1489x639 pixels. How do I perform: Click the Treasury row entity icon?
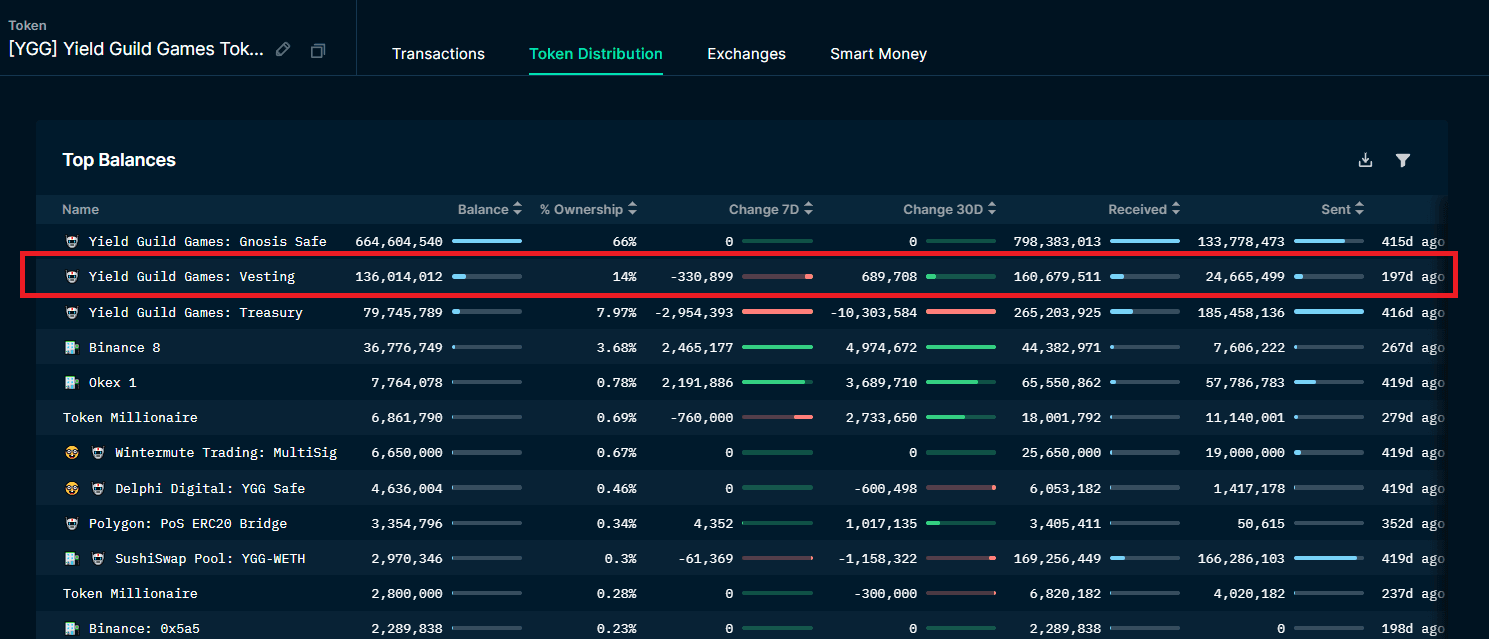click(71, 313)
